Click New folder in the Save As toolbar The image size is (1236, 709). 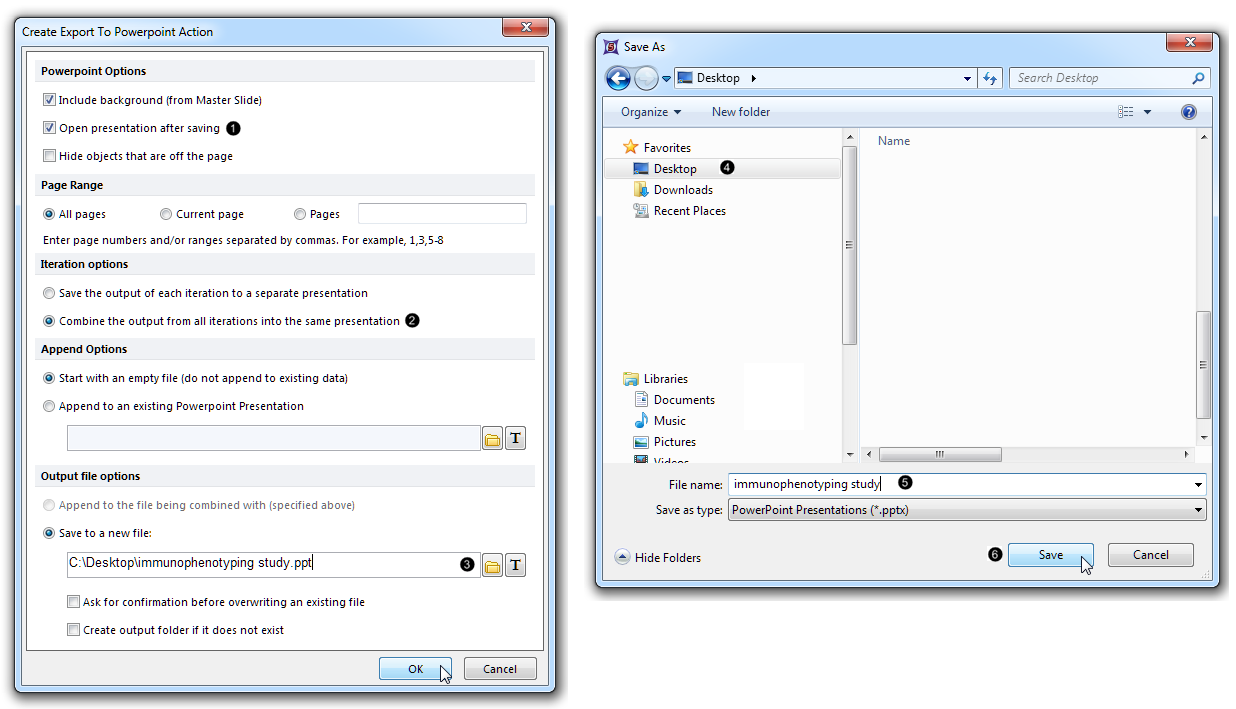pyautogui.click(x=740, y=112)
